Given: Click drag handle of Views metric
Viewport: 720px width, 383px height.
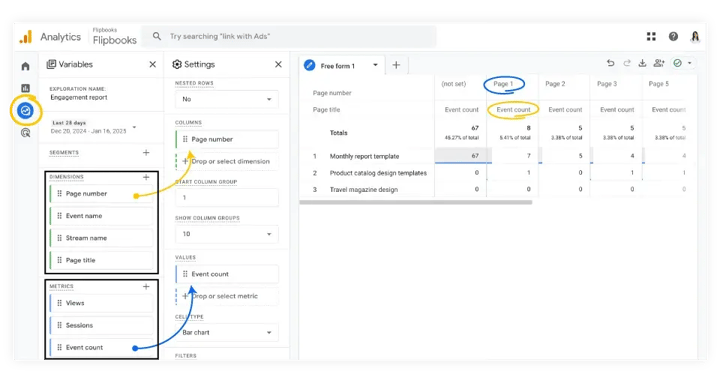Looking at the screenshot, I should [x=59, y=303].
